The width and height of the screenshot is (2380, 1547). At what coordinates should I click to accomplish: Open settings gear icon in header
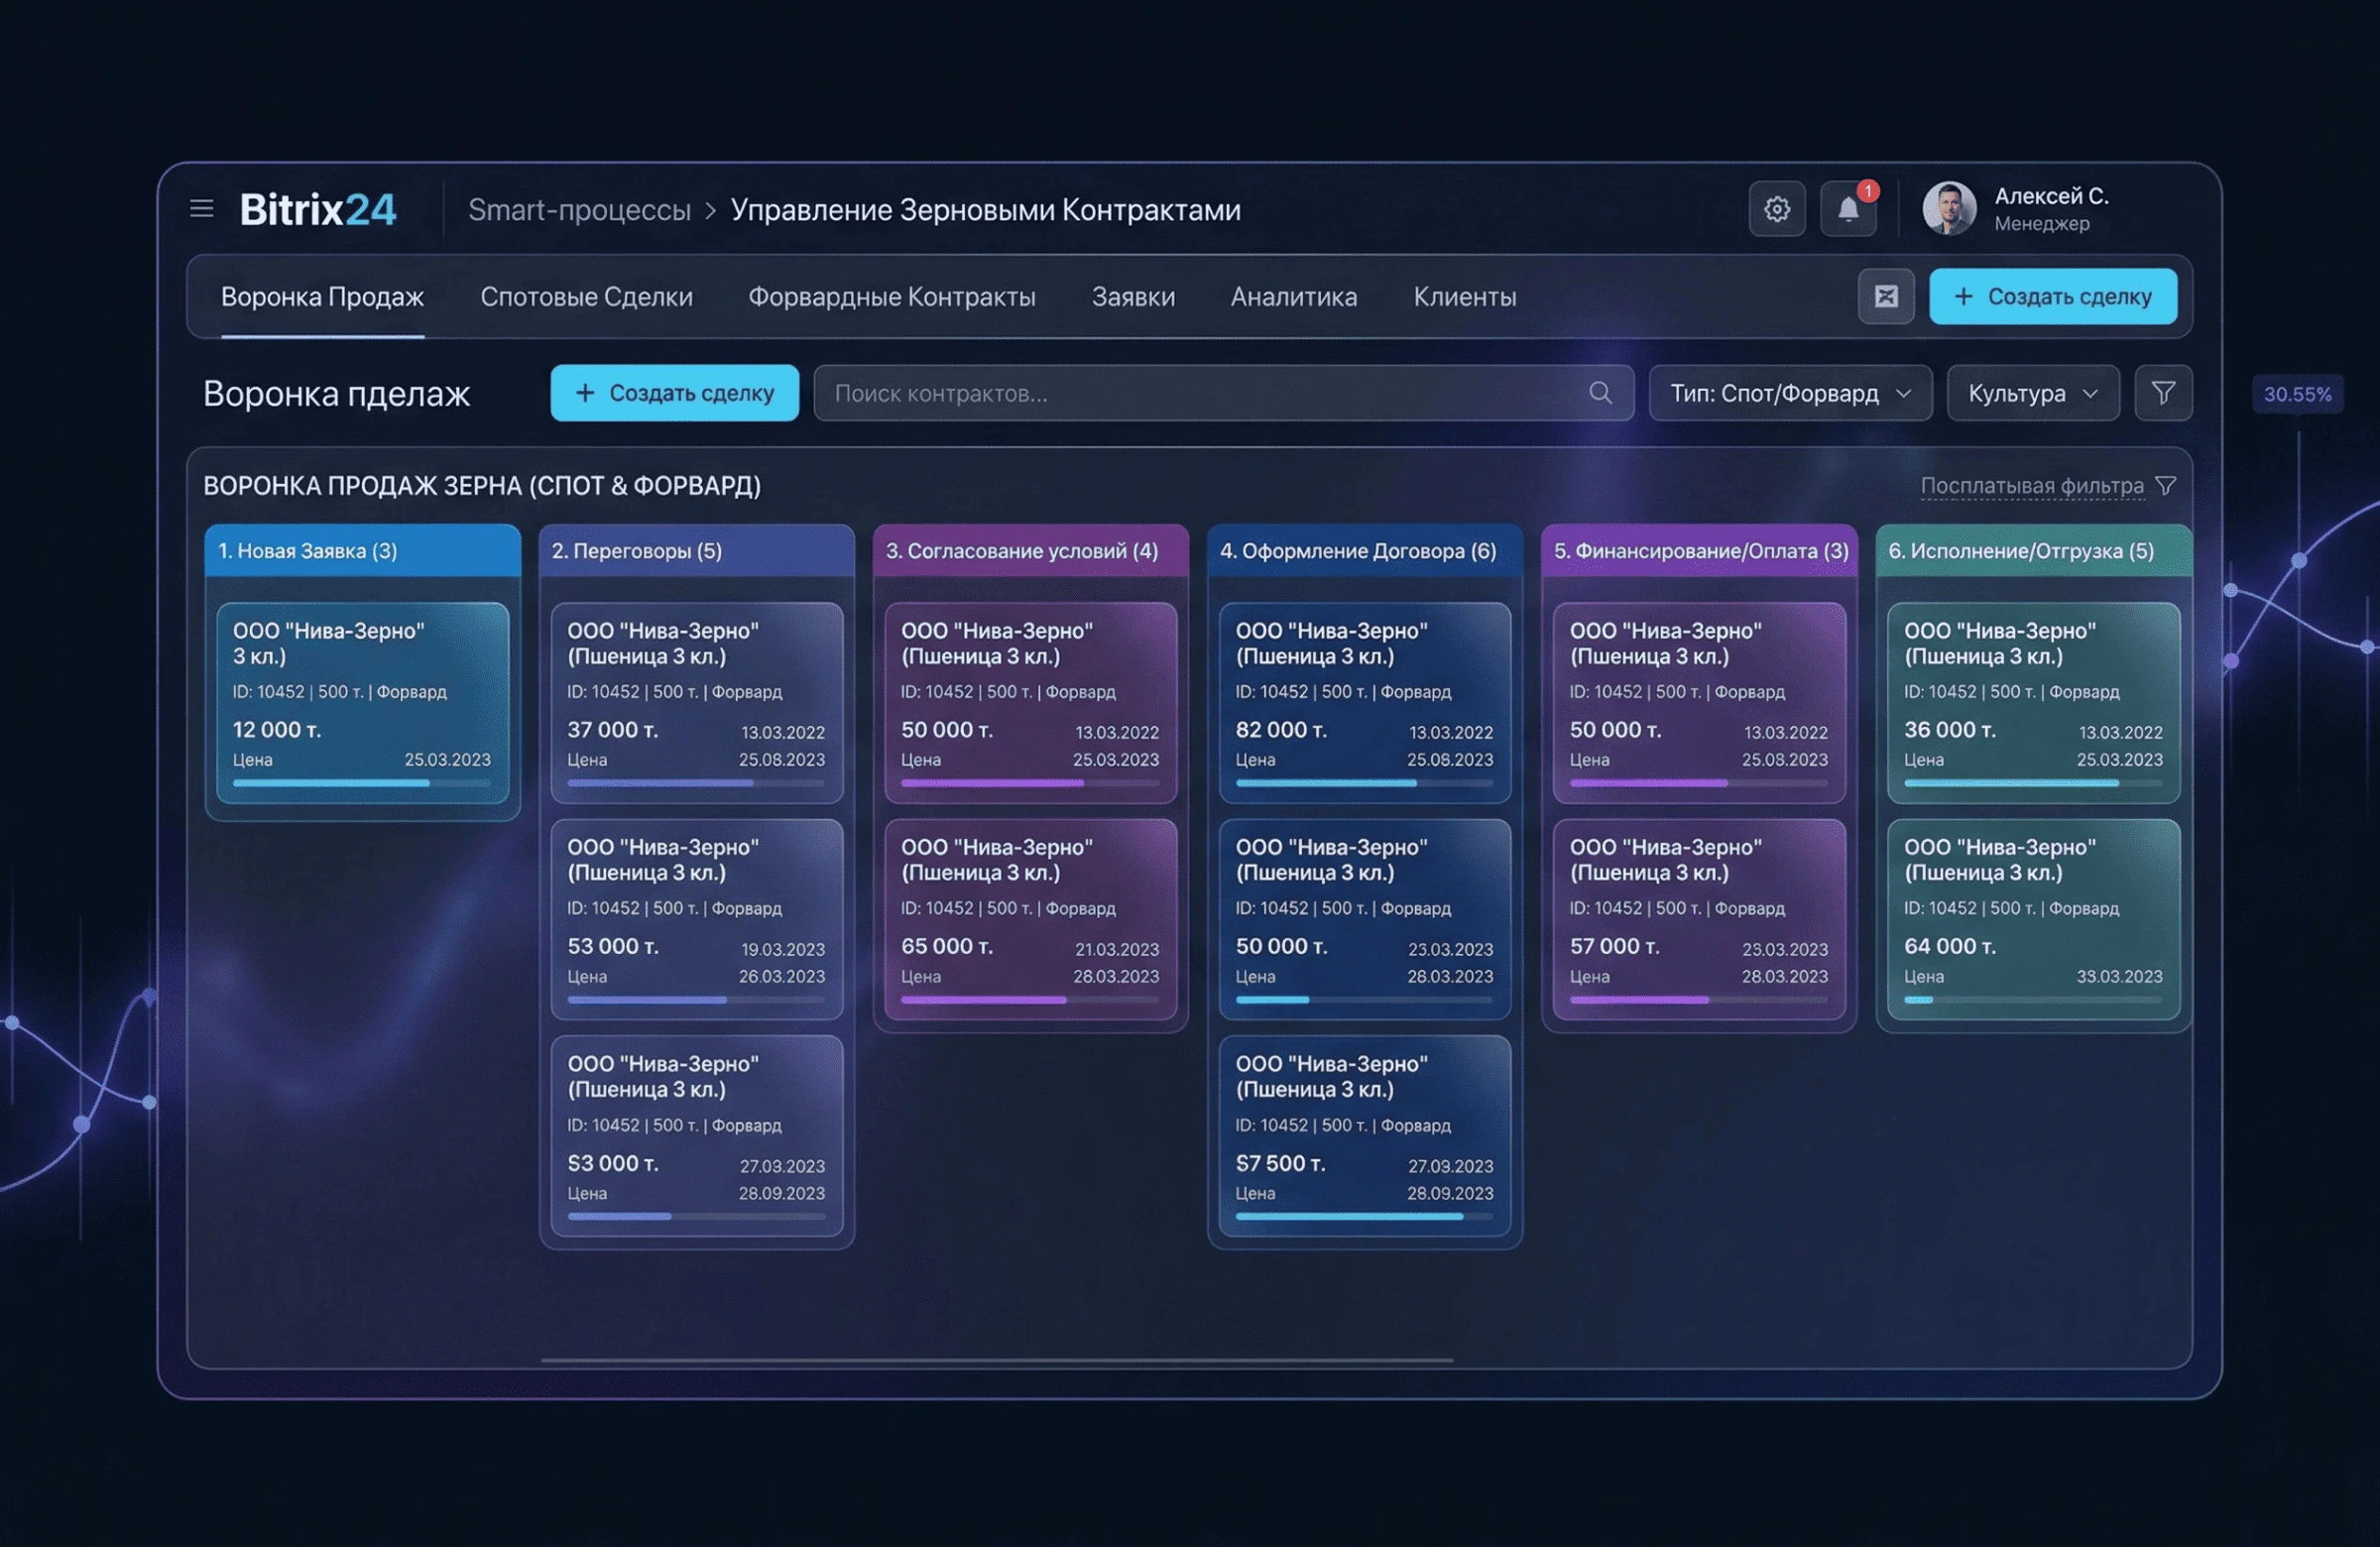point(1776,209)
